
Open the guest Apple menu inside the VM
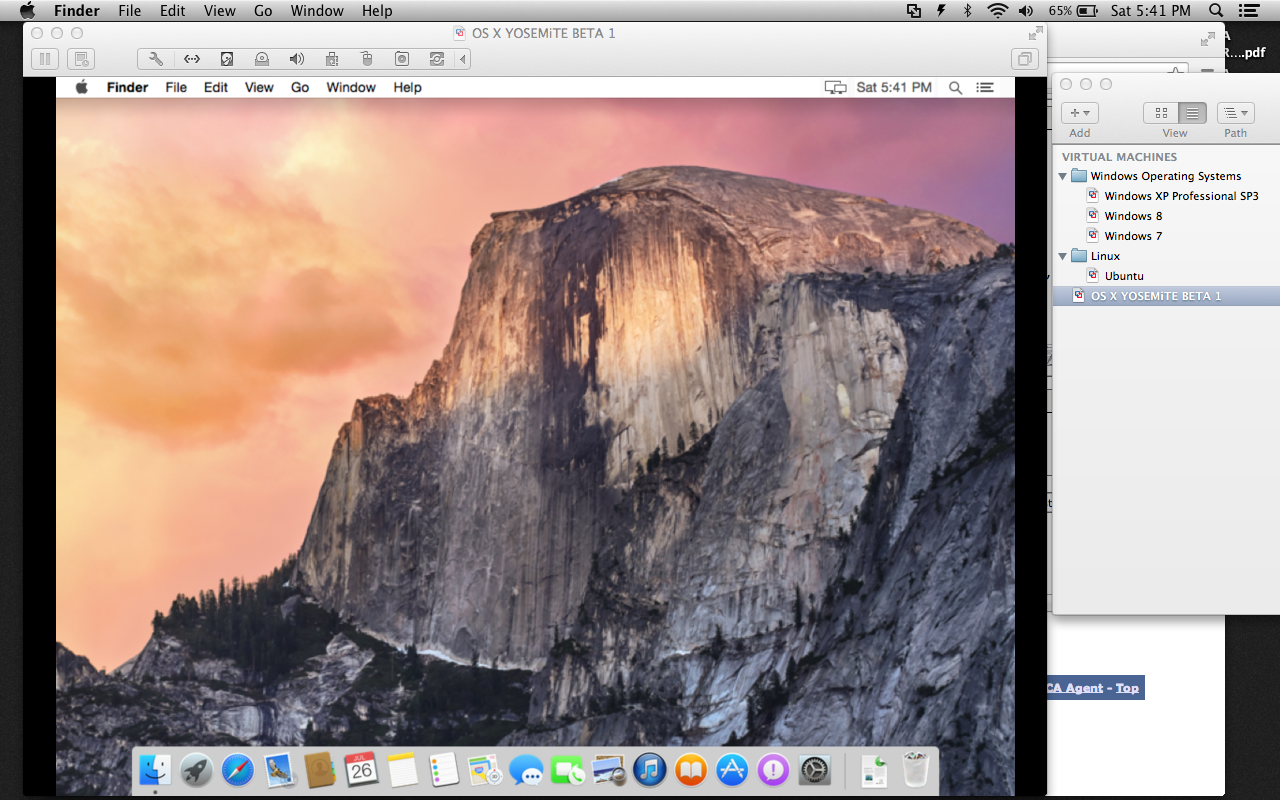82,87
